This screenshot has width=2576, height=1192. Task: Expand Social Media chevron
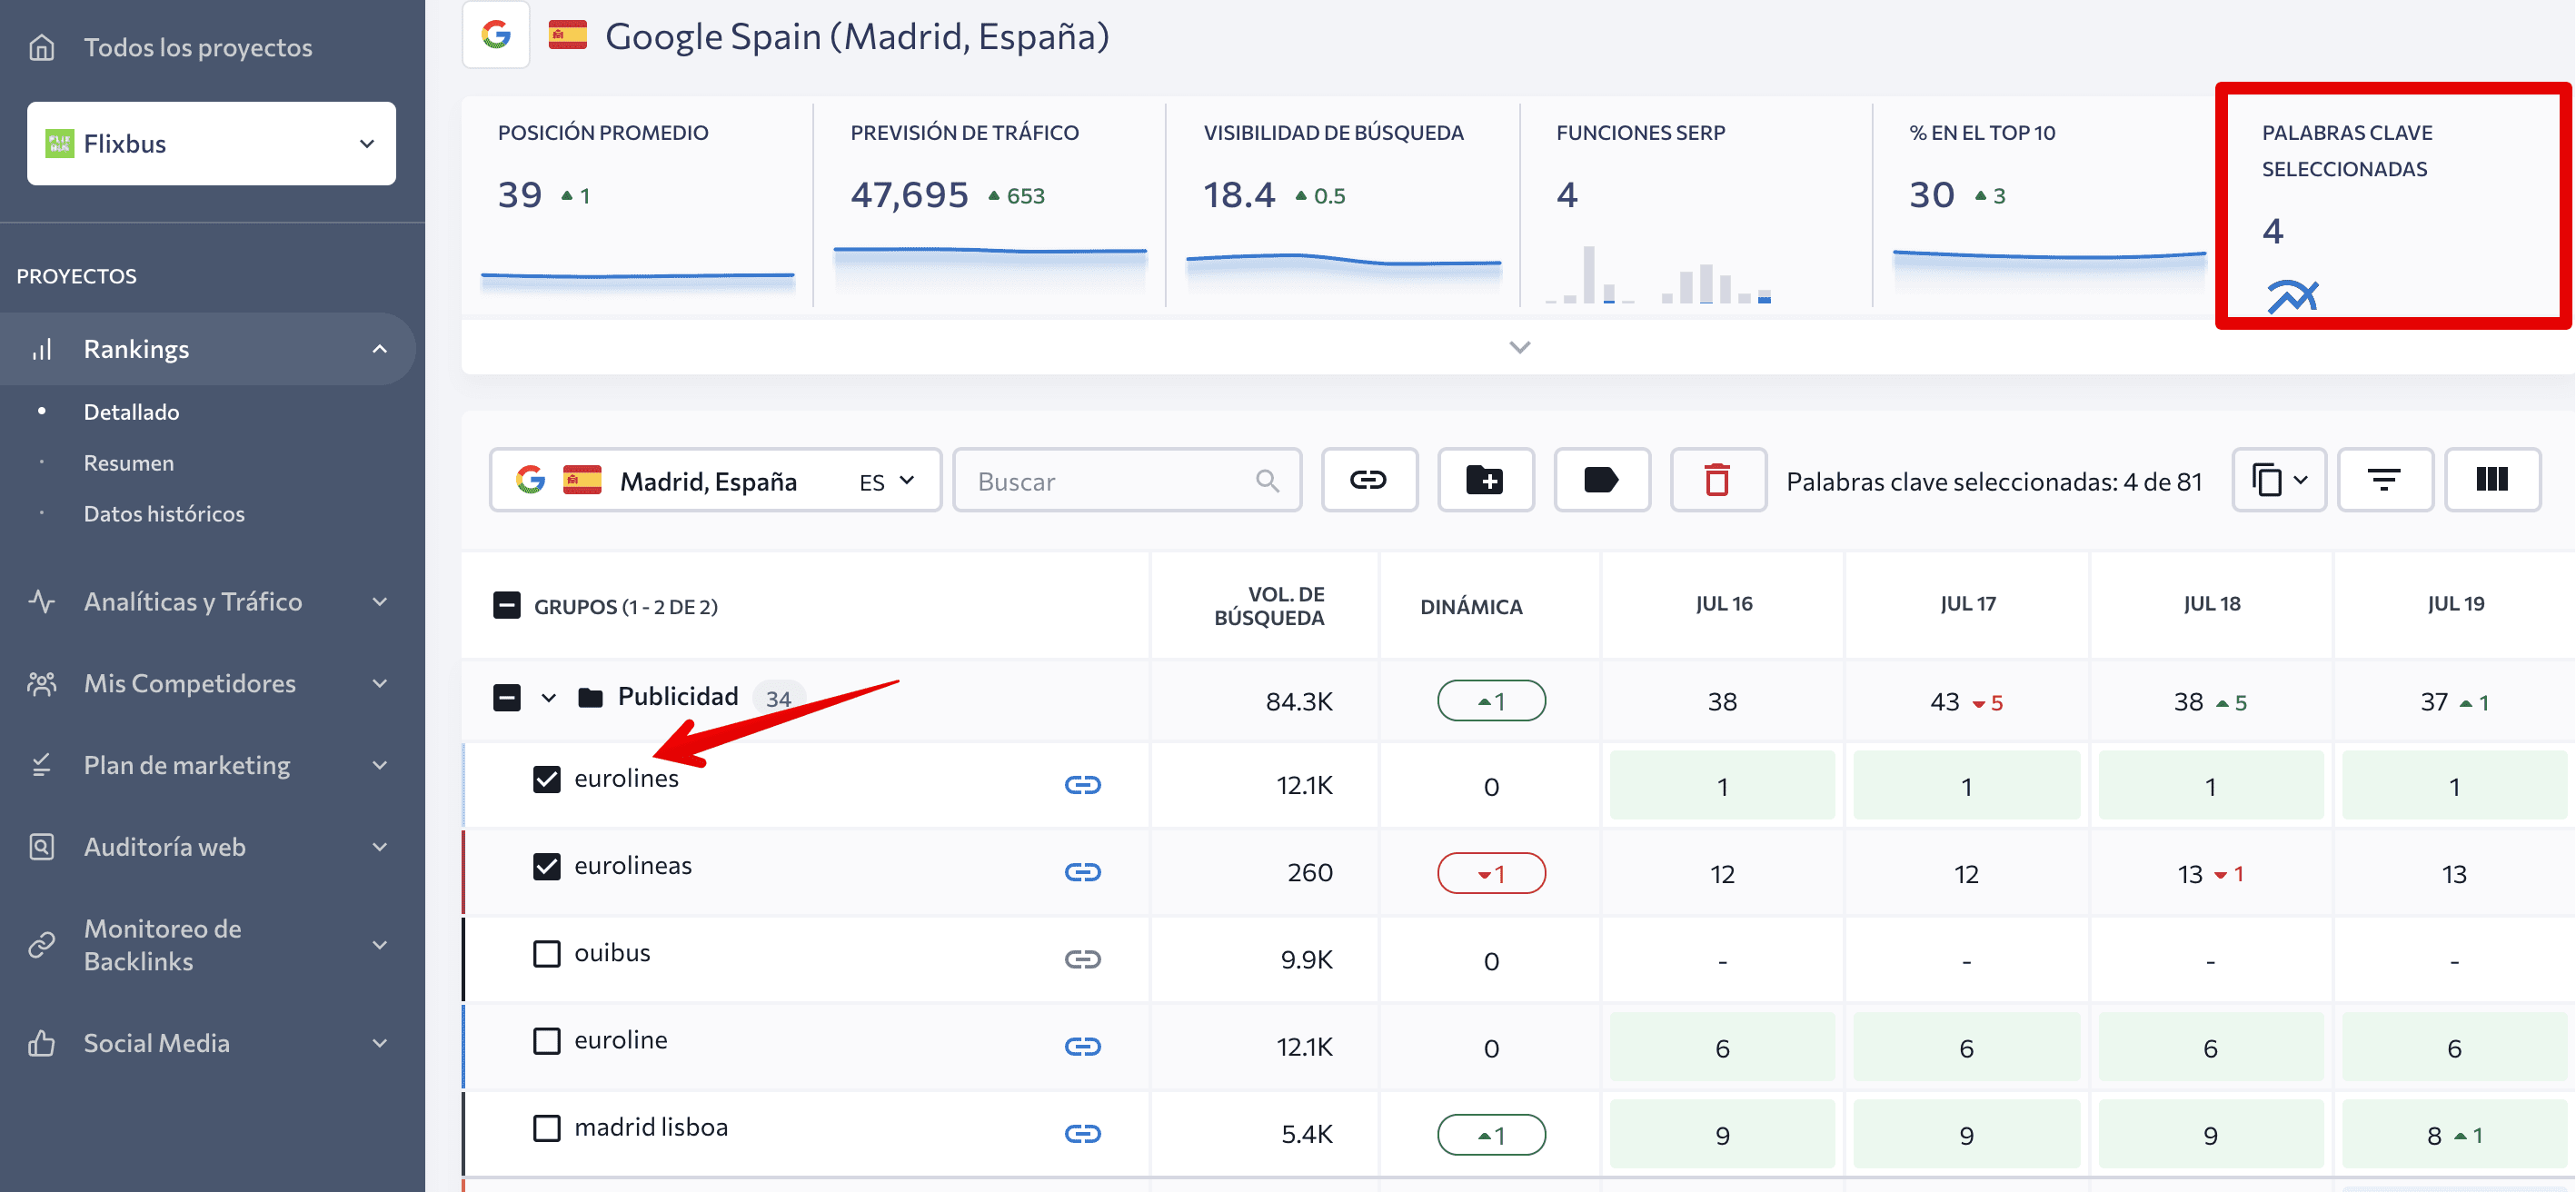380,1043
